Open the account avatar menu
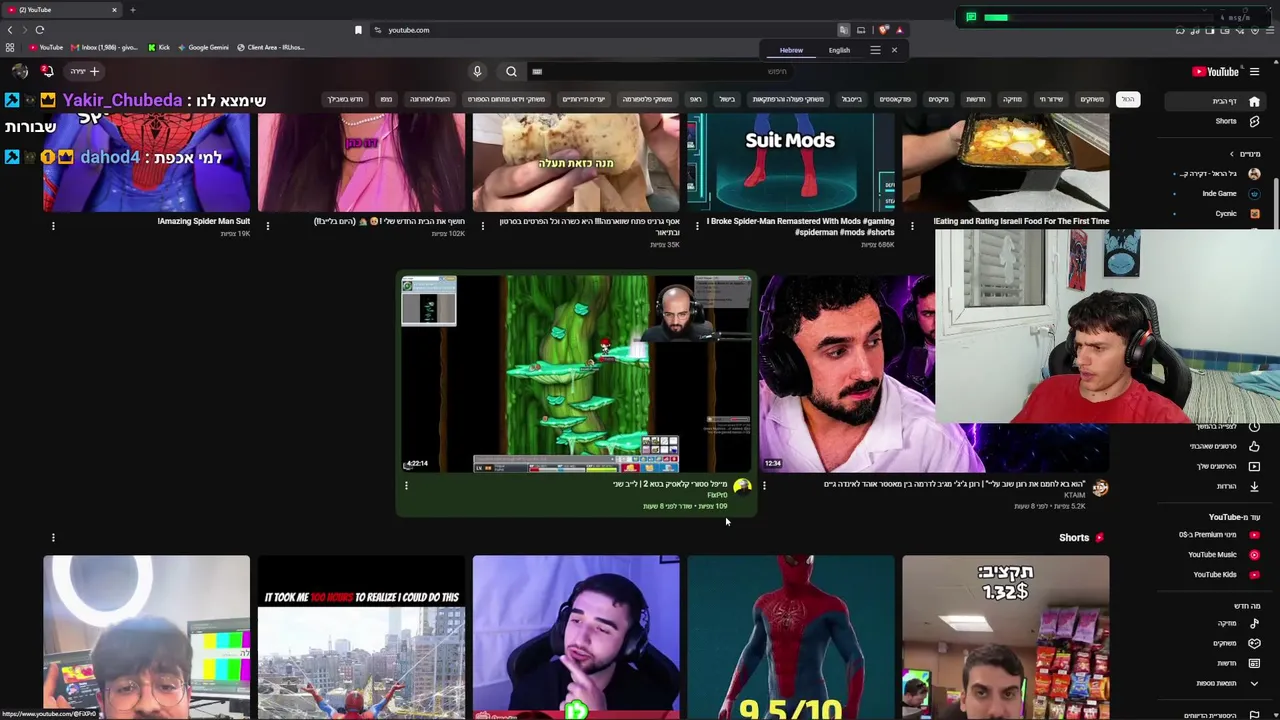The image size is (1280, 720). click(x=19, y=71)
